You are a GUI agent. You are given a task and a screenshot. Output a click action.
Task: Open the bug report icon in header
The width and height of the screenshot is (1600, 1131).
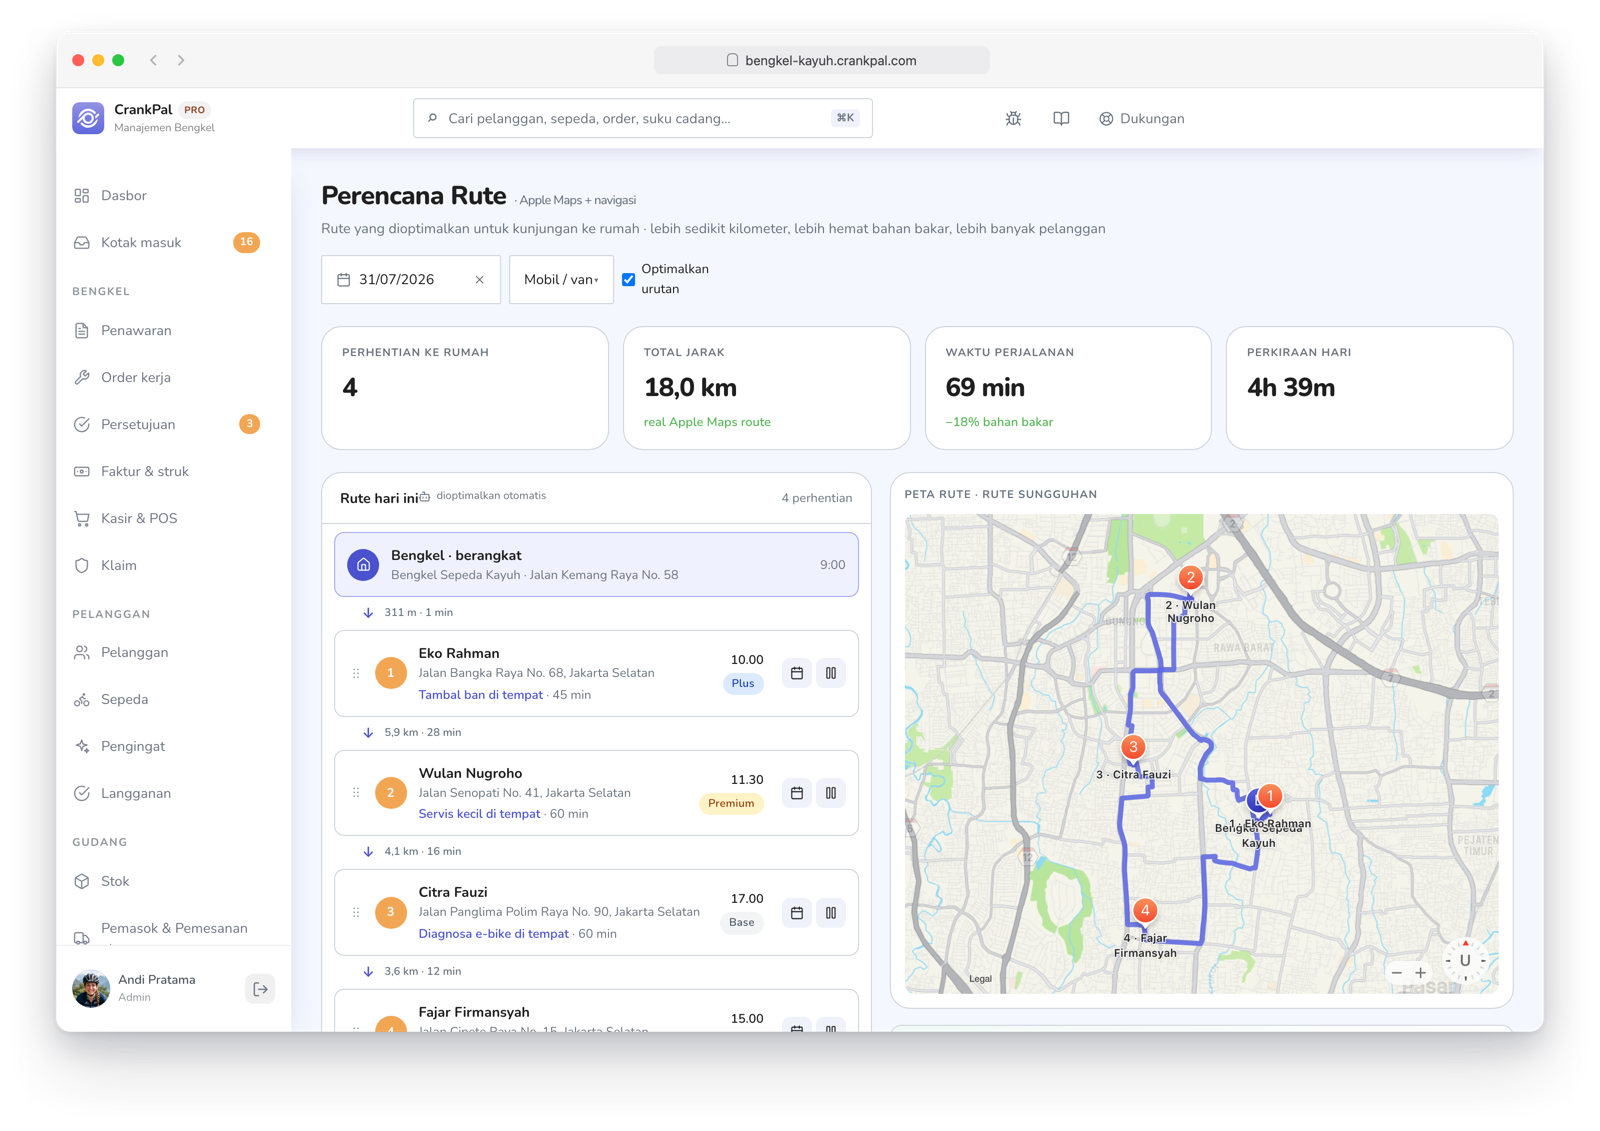[x=1013, y=118]
